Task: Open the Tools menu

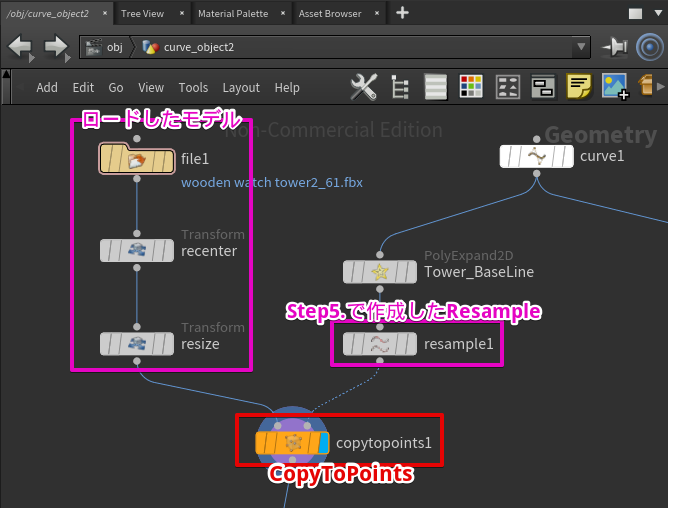Action: tap(193, 88)
